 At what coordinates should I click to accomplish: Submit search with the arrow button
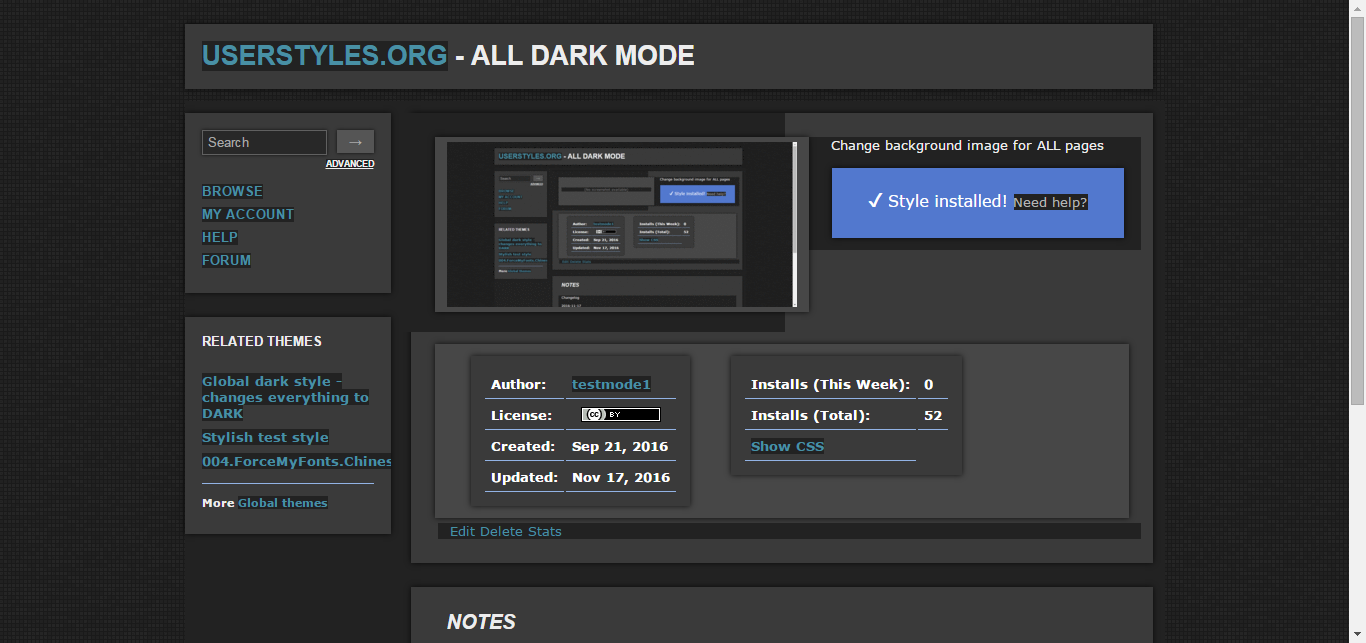tap(355, 142)
